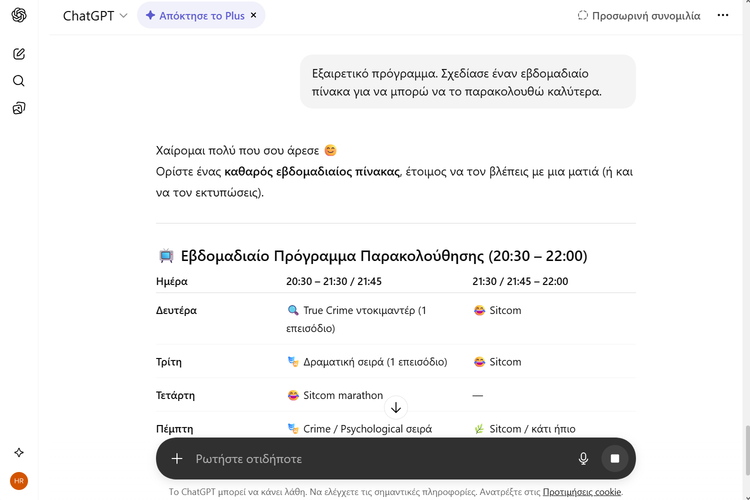Open the three-dot options menu
Screen dimensions: 750x500
click(723, 16)
